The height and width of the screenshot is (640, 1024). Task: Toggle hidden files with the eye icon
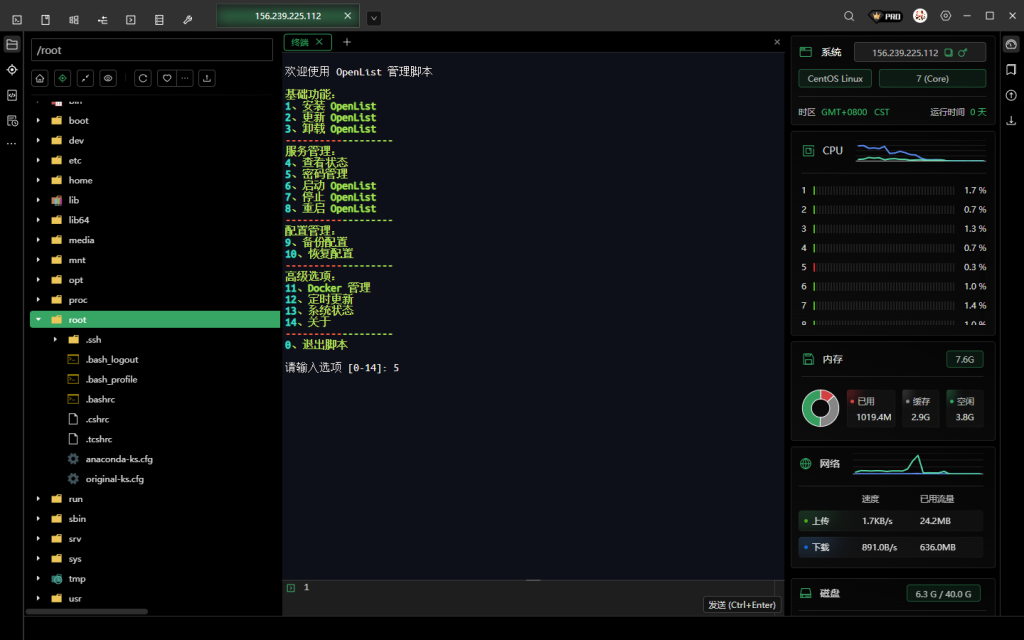108,78
